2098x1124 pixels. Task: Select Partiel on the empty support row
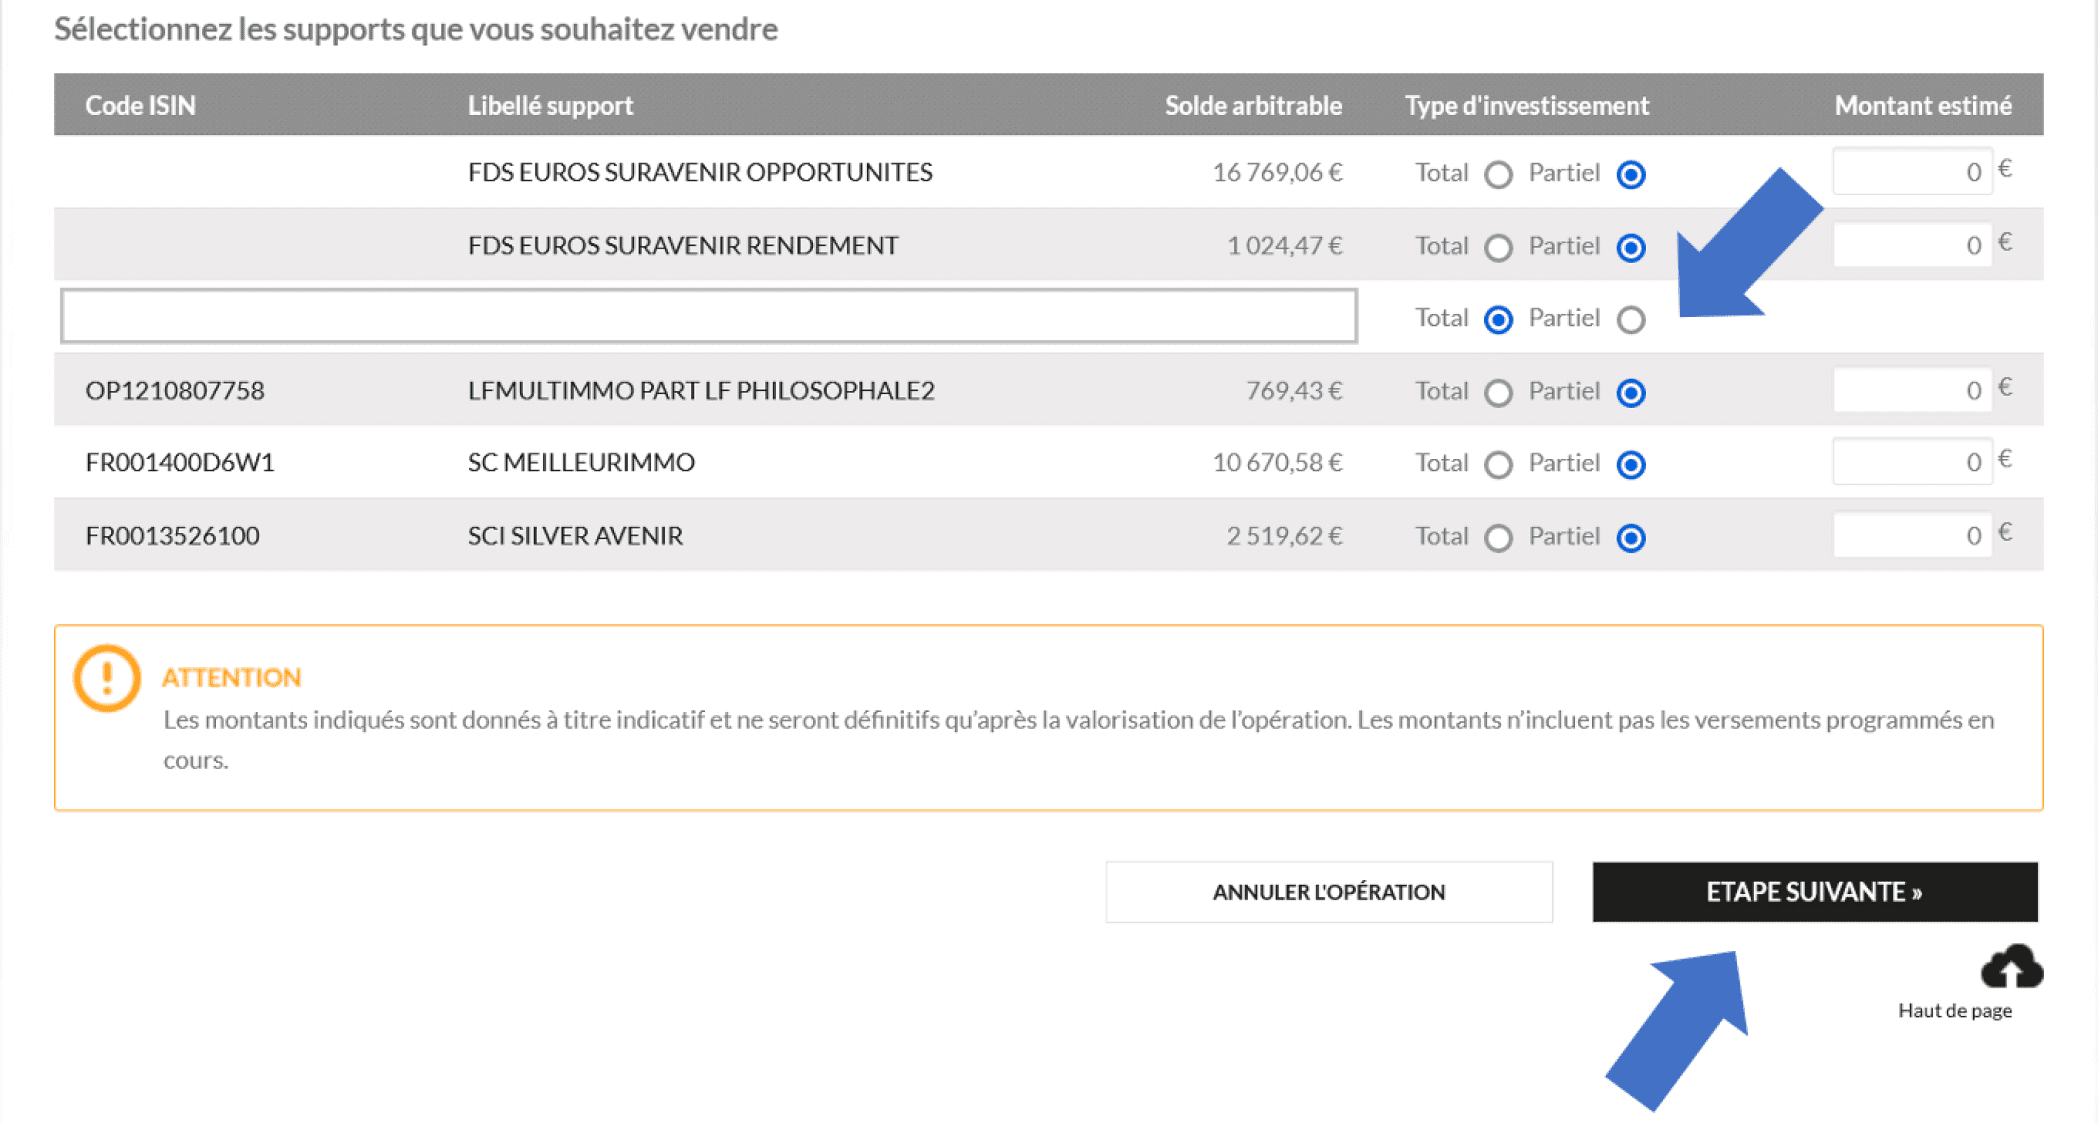tap(1631, 319)
